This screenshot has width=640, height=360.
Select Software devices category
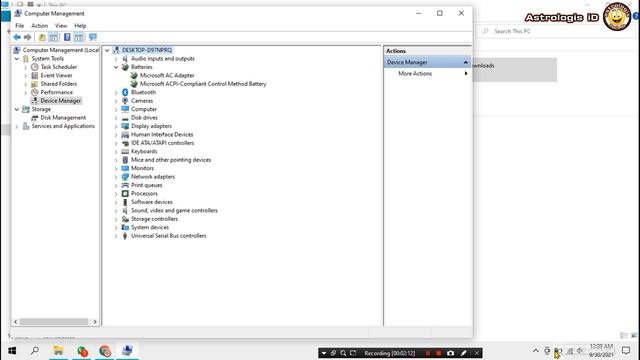point(151,202)
